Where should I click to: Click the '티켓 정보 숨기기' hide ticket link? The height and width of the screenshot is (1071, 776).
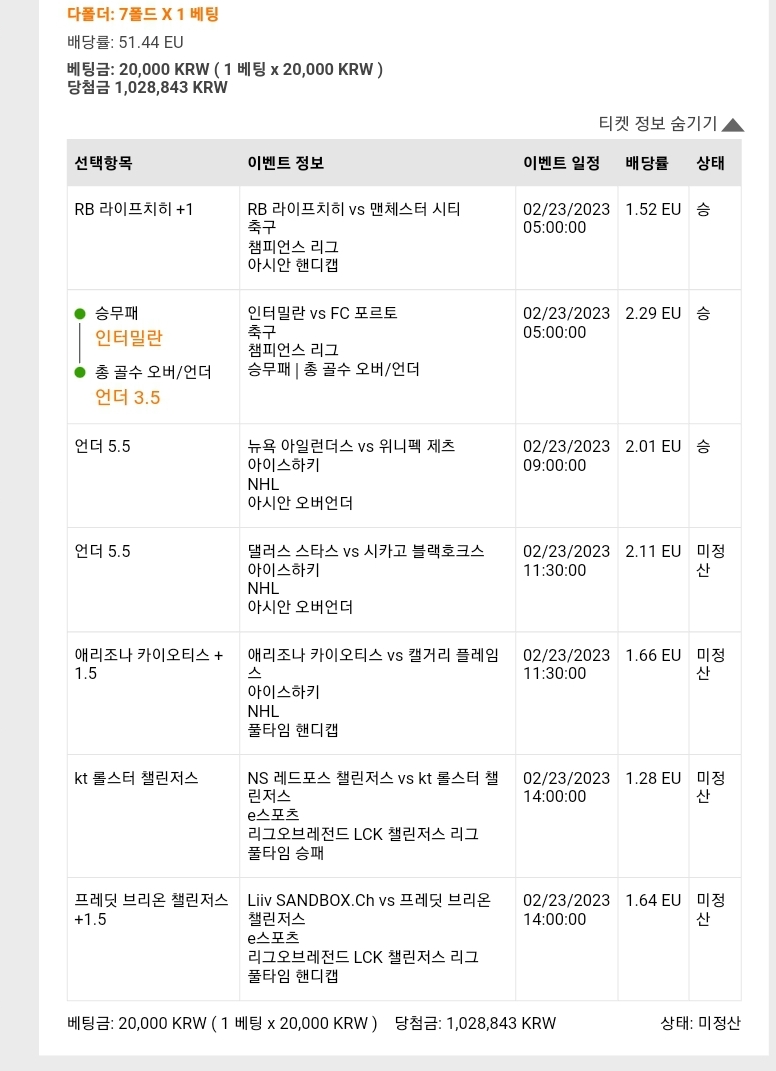[x=657, y=124]
